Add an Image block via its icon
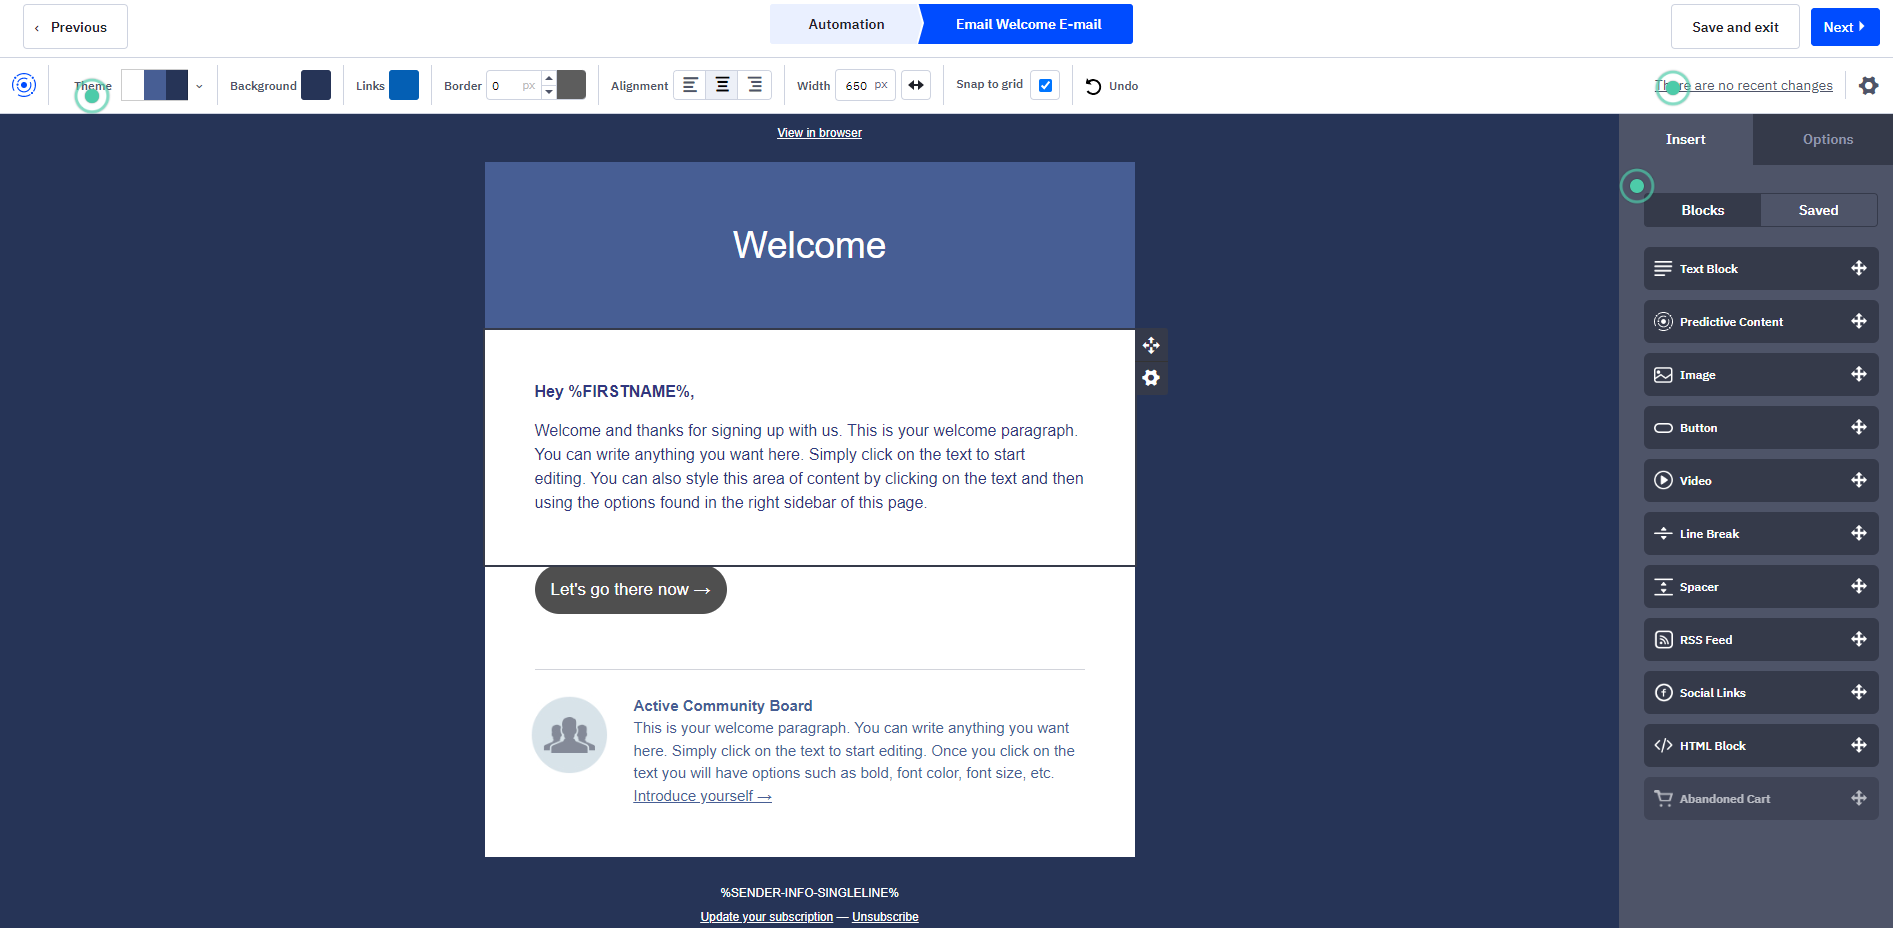Image resolution: width=1893 pixels, height=928 pixels. tap(1663, 375)
